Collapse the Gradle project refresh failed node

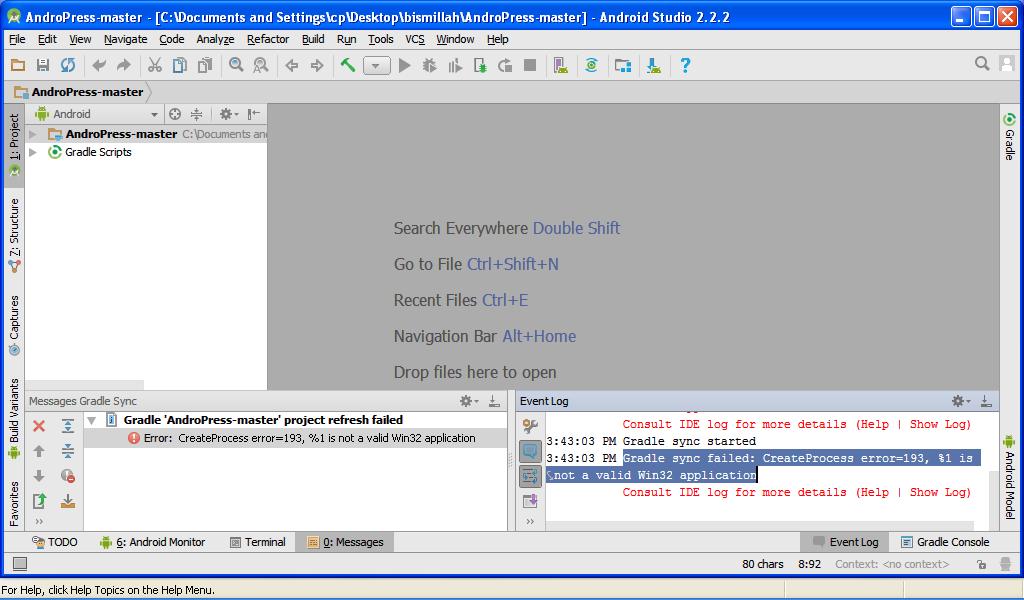click(92, 420)
